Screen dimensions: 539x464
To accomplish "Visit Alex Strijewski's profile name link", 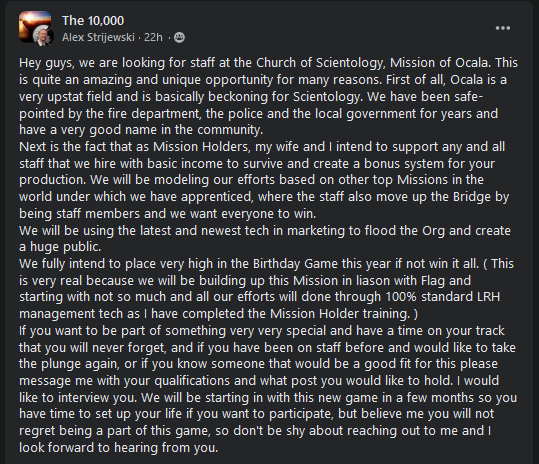I will pyautogui.click(x=98, y=37).
